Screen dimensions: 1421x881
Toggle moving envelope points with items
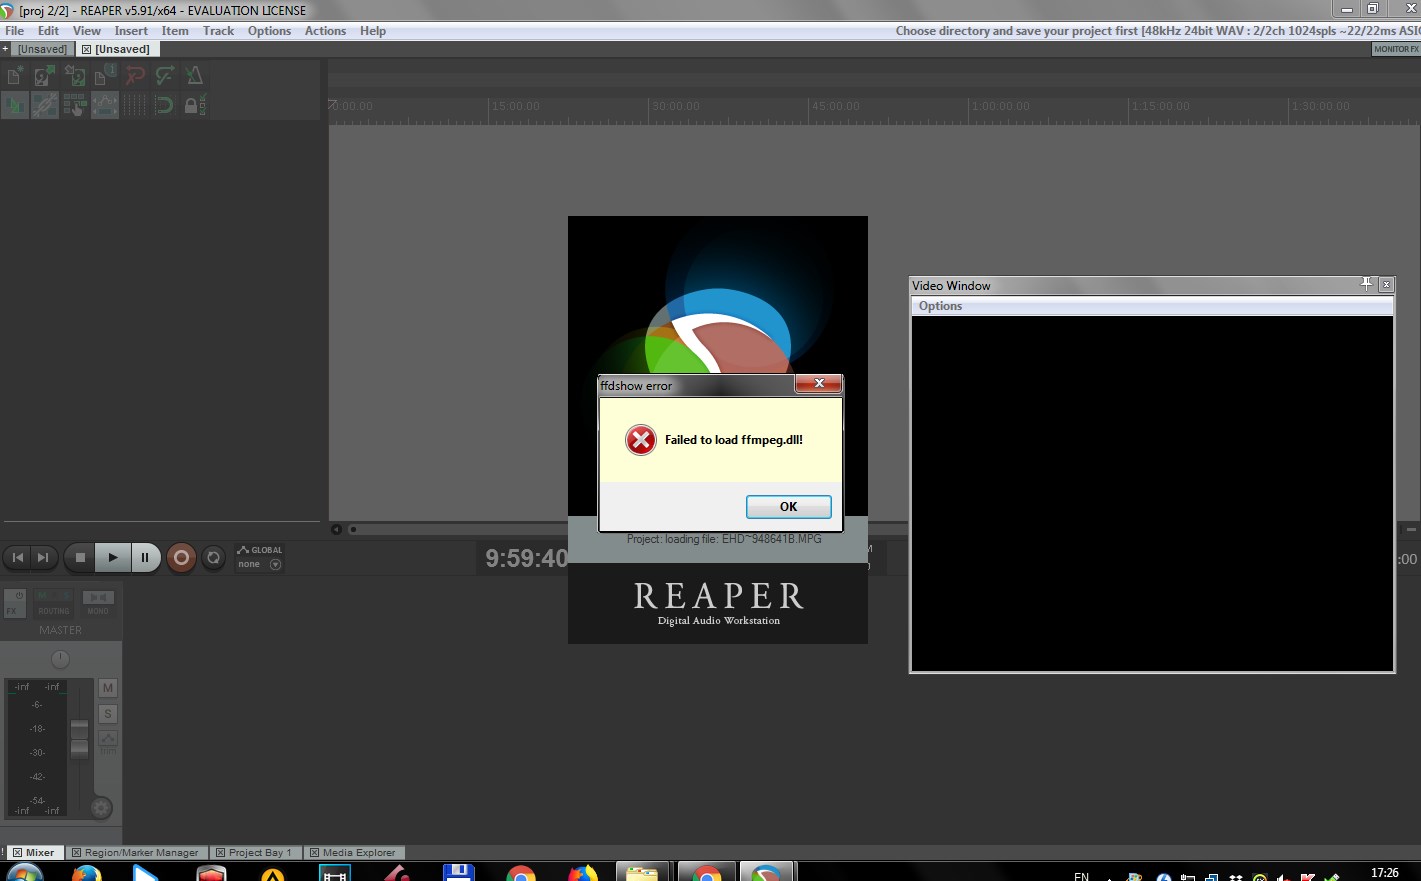click(105, 105)
